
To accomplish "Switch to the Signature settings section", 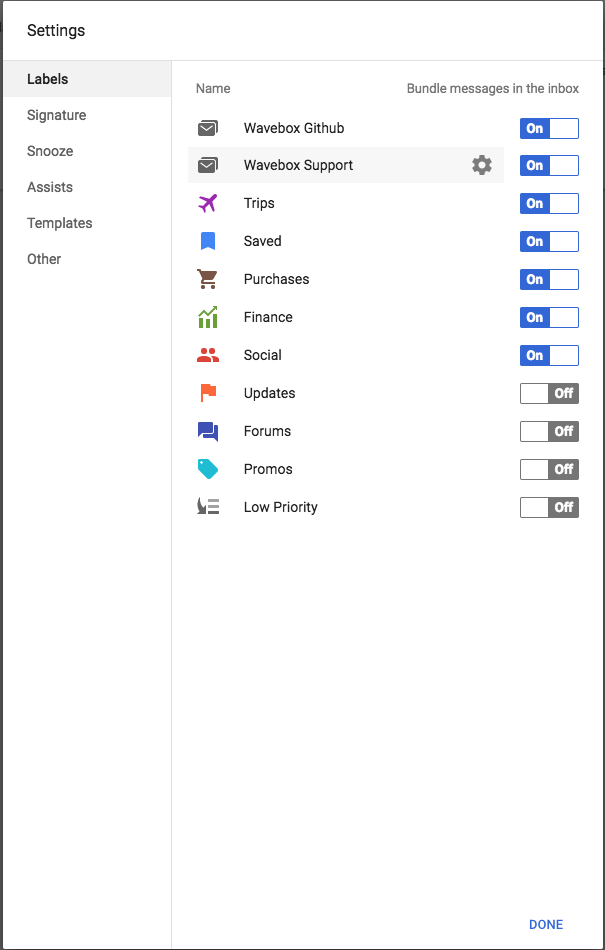I will [x=56, y=115].
